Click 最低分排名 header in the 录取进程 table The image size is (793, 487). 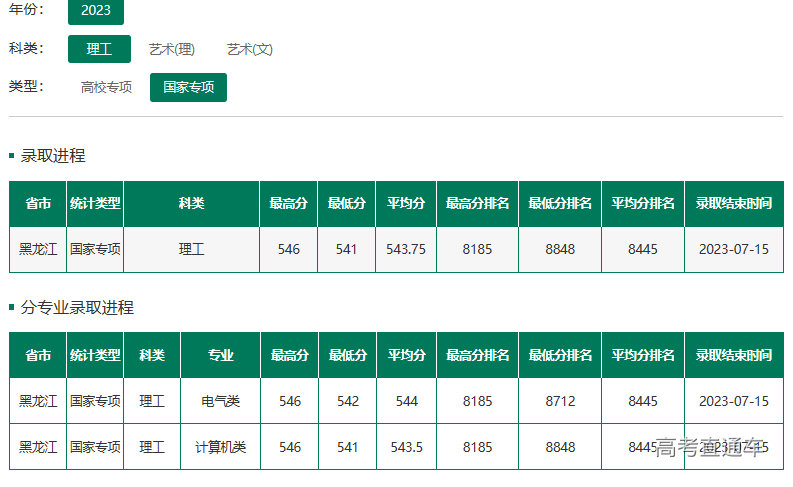click(x=560, y=203)
